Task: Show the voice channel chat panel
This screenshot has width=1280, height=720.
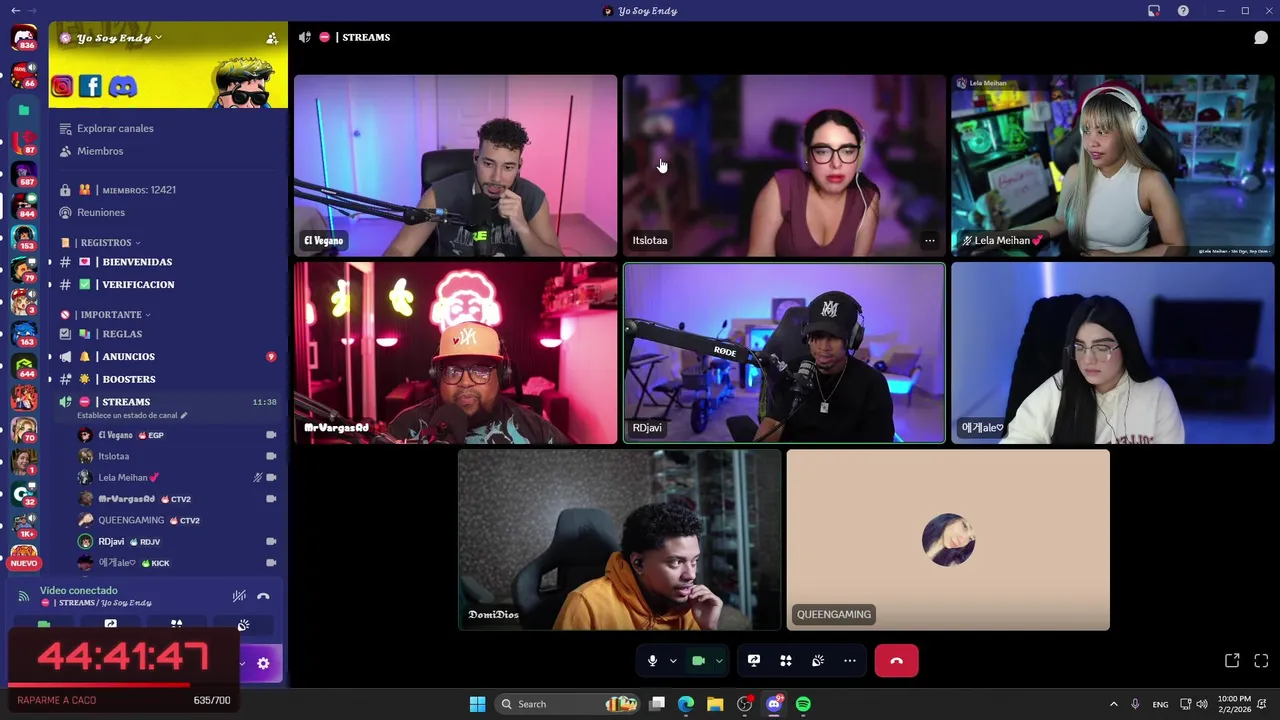Action: point(1261,37)
